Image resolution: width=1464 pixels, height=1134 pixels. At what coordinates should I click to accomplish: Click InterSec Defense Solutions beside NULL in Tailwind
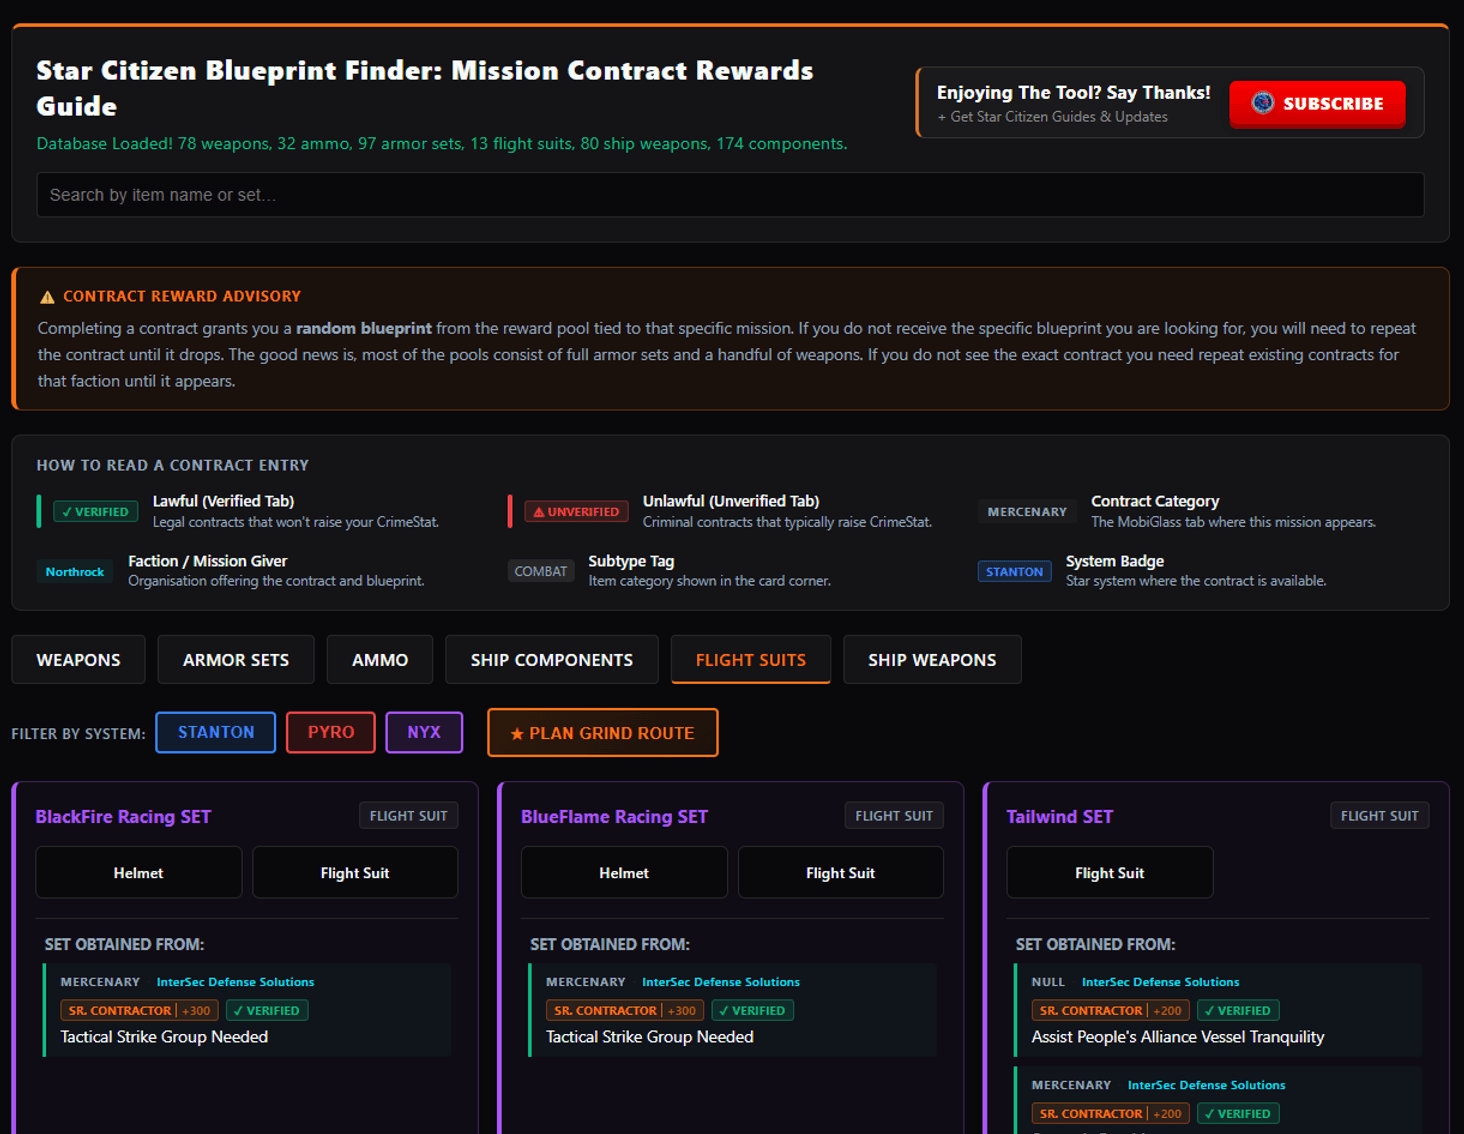pyautogui.click(x=1160, y=982)
